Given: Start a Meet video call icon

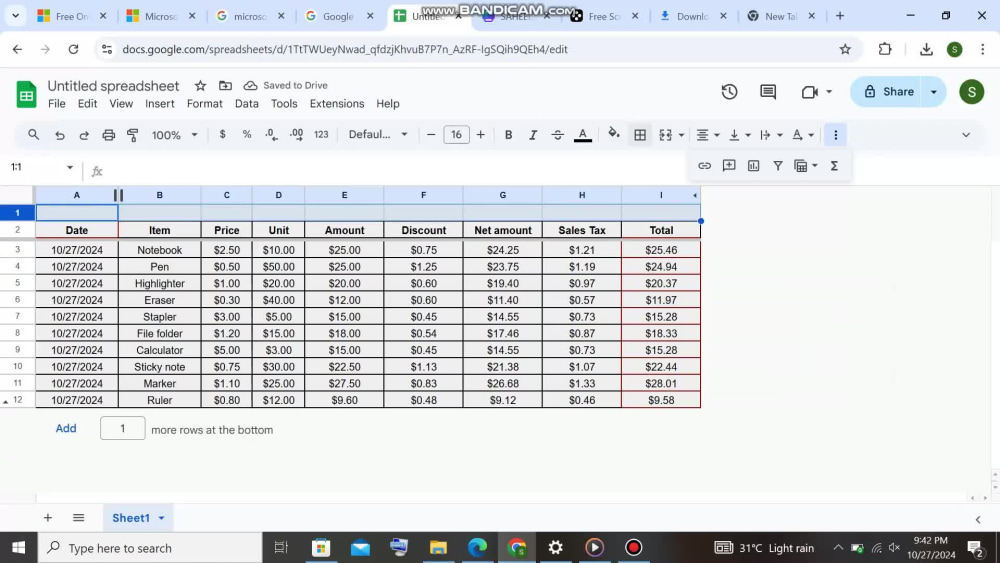Looking at the screenshot, I should click(809, 92).
